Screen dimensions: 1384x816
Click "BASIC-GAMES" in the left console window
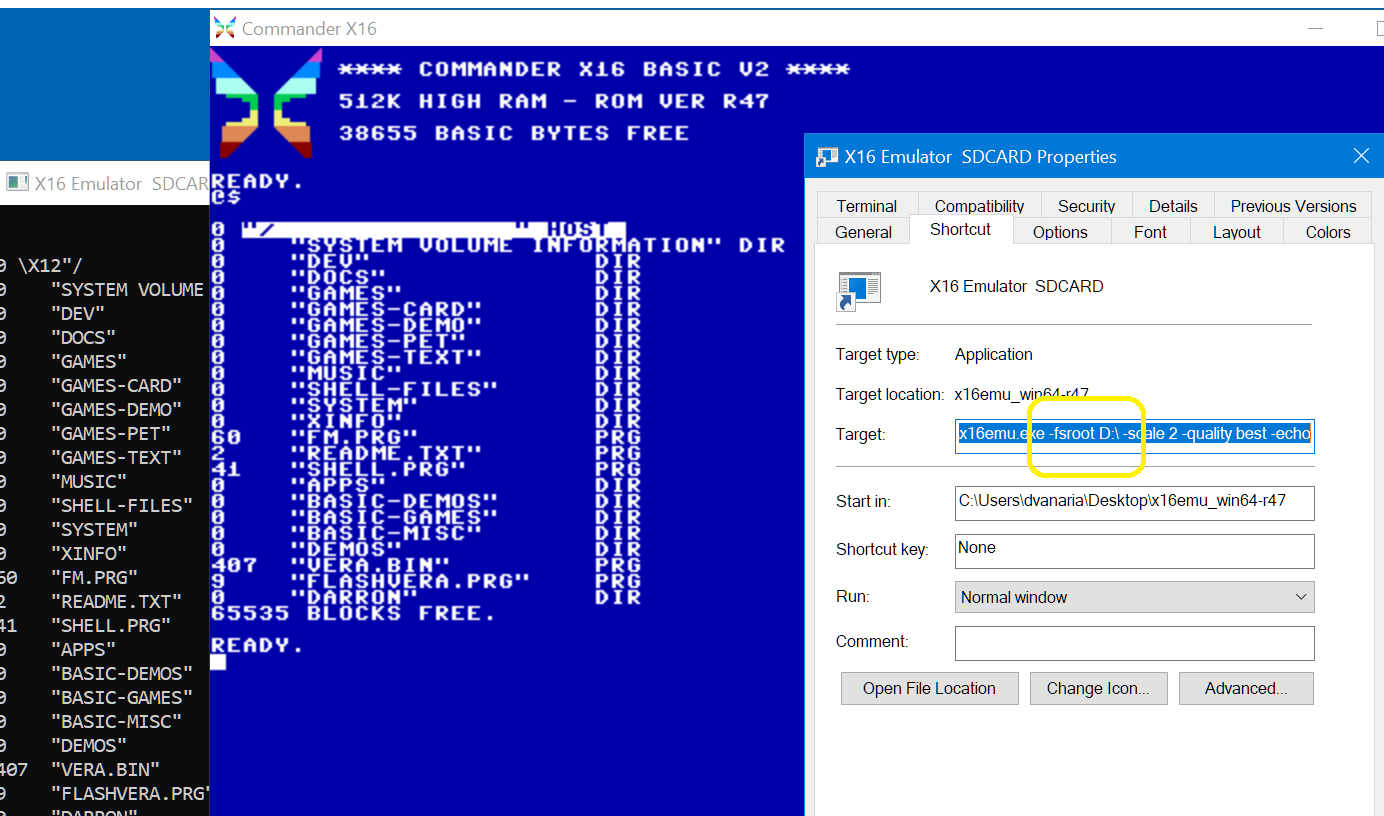(x=122, y=697)
